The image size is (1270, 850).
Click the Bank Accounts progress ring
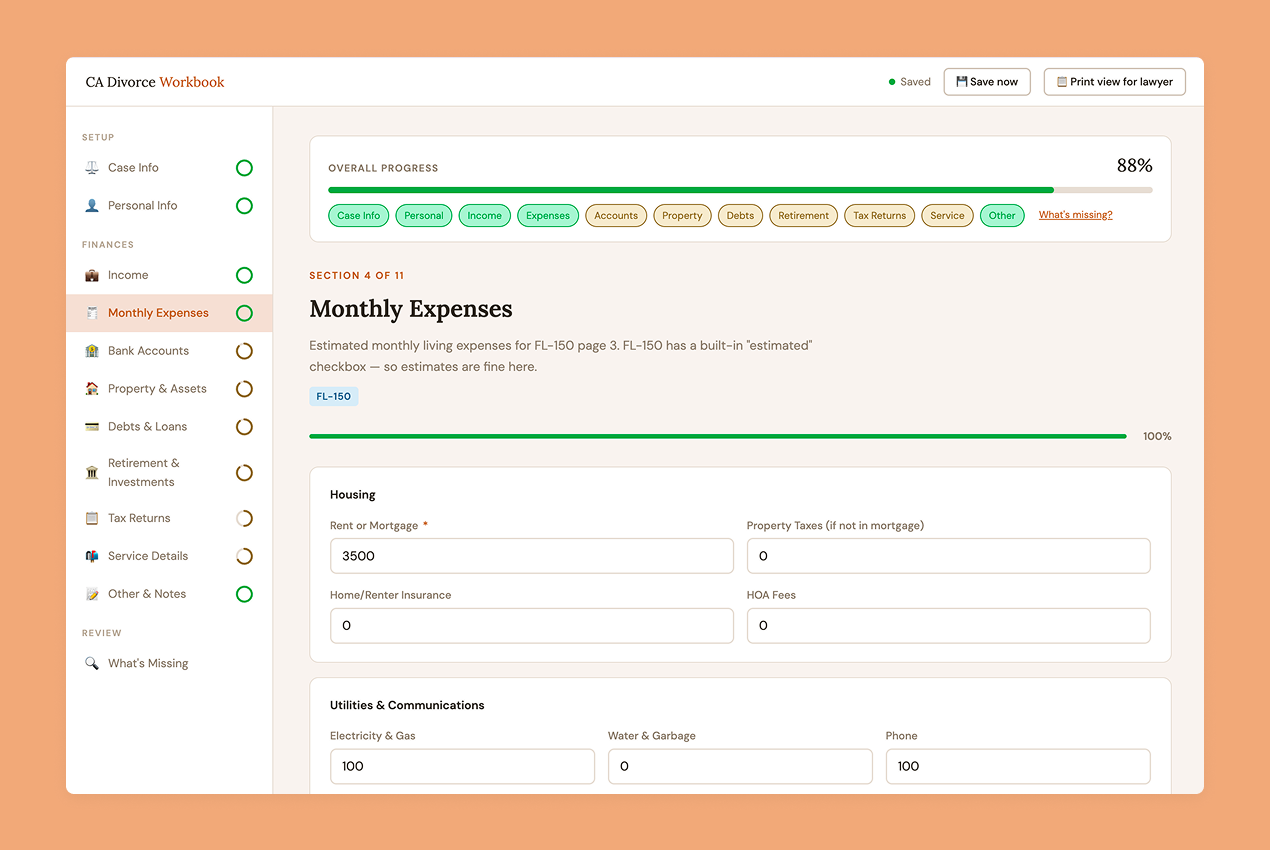point(244,351)
